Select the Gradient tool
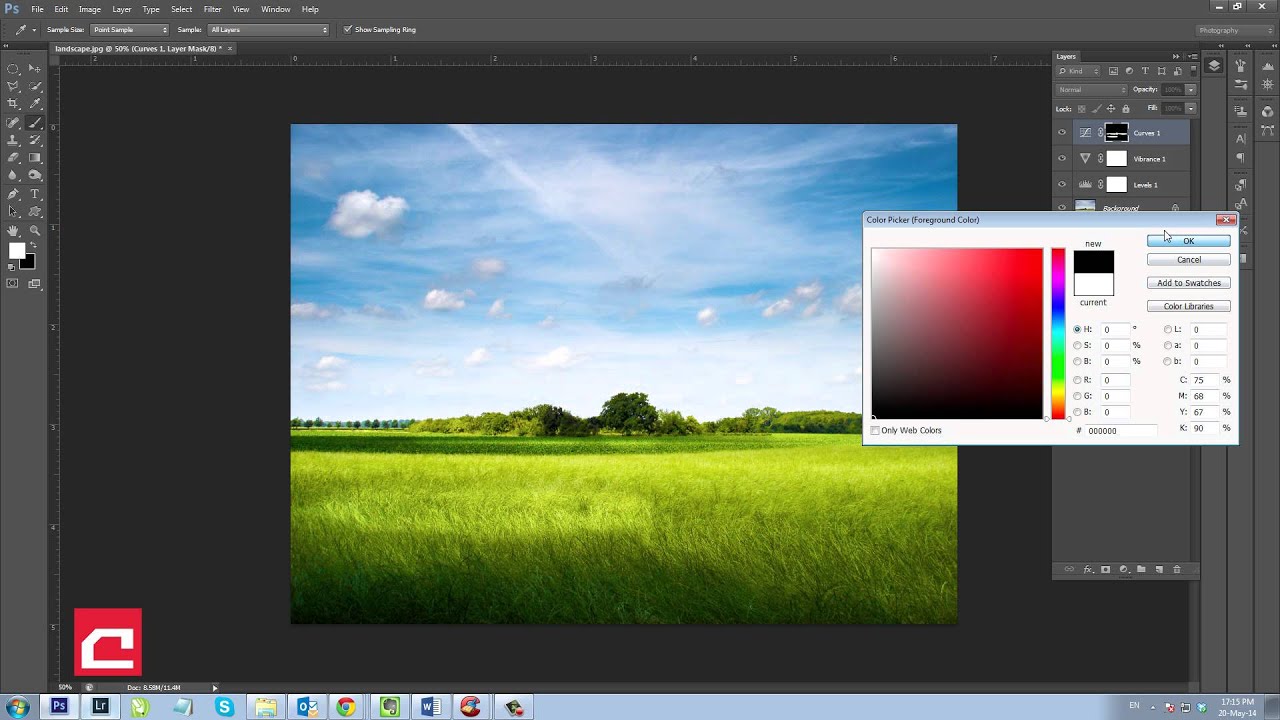Viewport: 1280px width, 720px height. click(x=35, y=158)
